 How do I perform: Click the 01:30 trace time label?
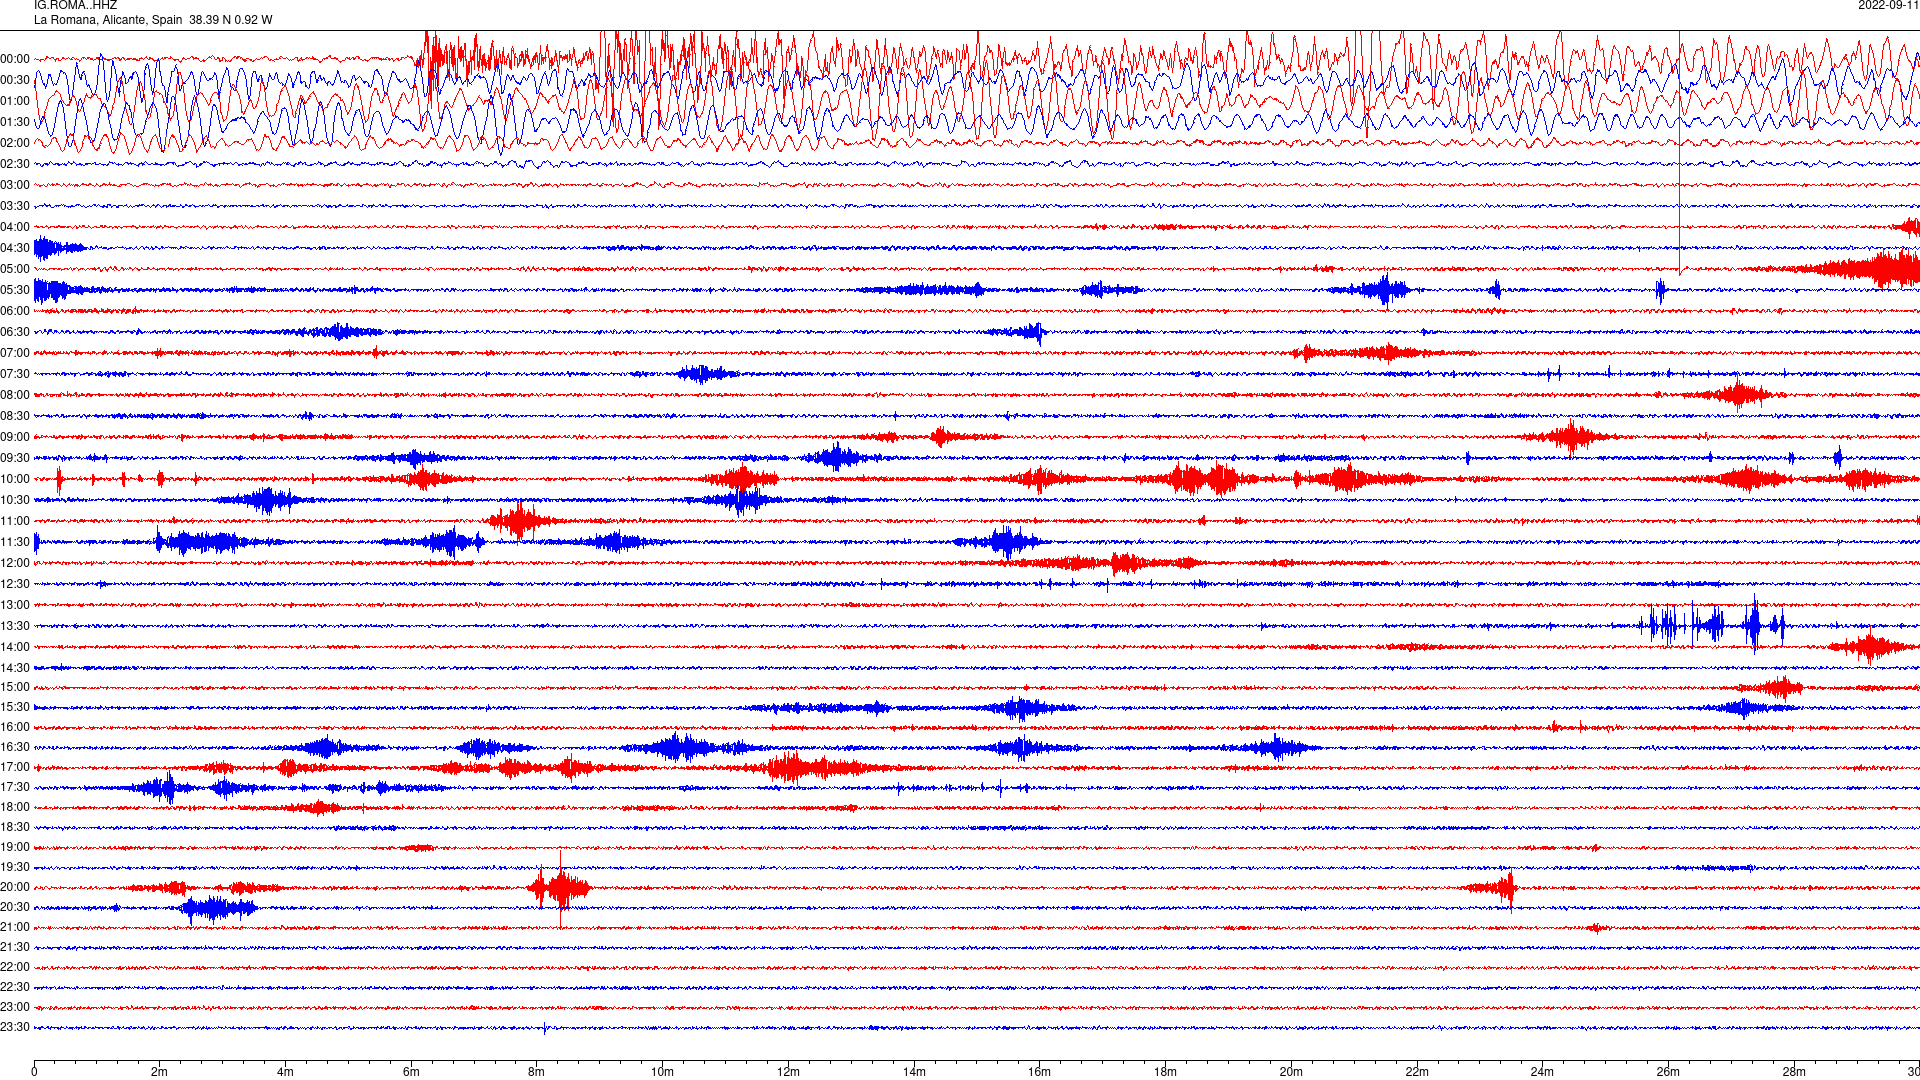point(15,122)
